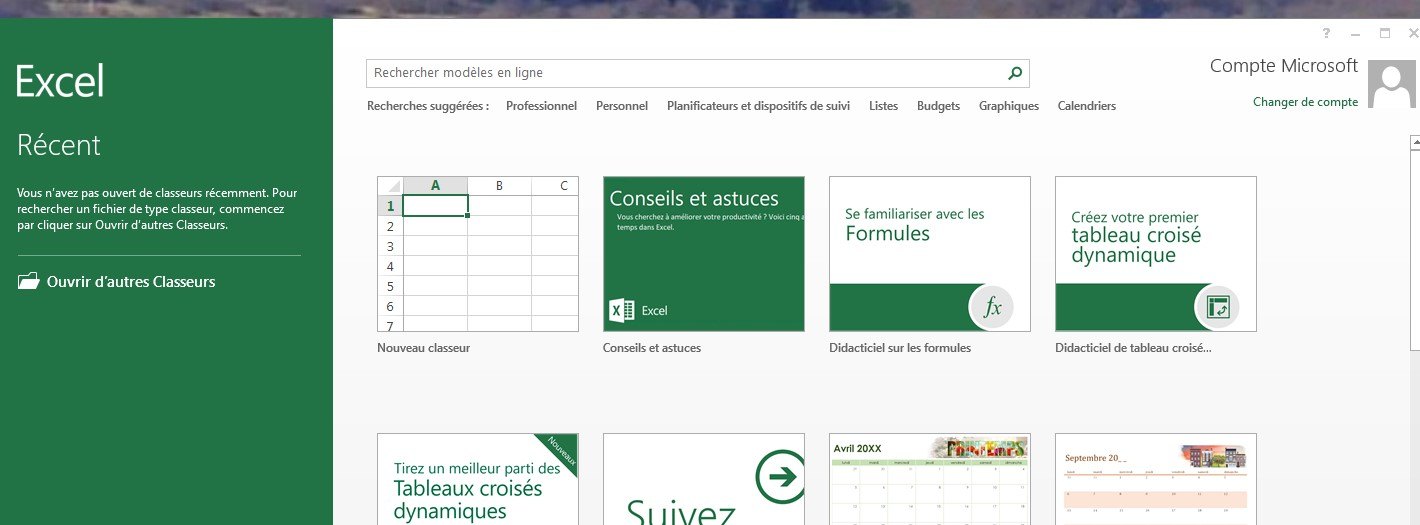
Task: Click the scrollbar up arrow
Action: [x=1414, y=143]
